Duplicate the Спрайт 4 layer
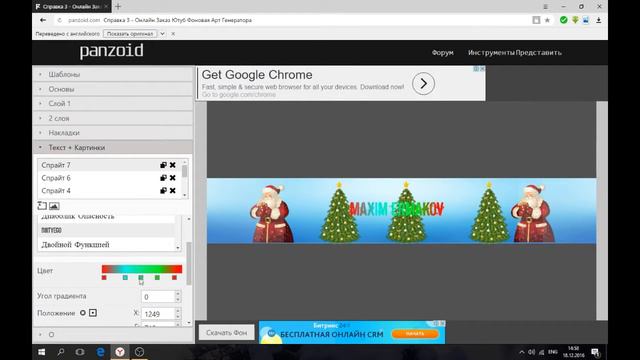 click(163, 191)
